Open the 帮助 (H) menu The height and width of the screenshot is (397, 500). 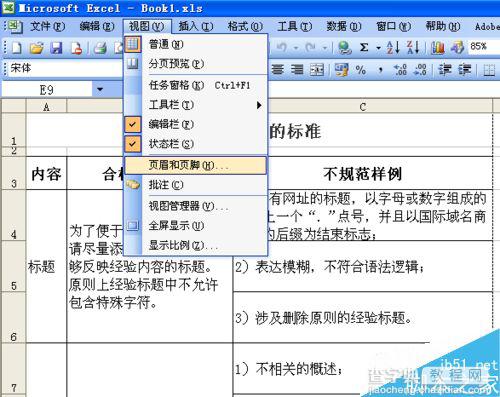pyautogui.click(x=443, y=26)
